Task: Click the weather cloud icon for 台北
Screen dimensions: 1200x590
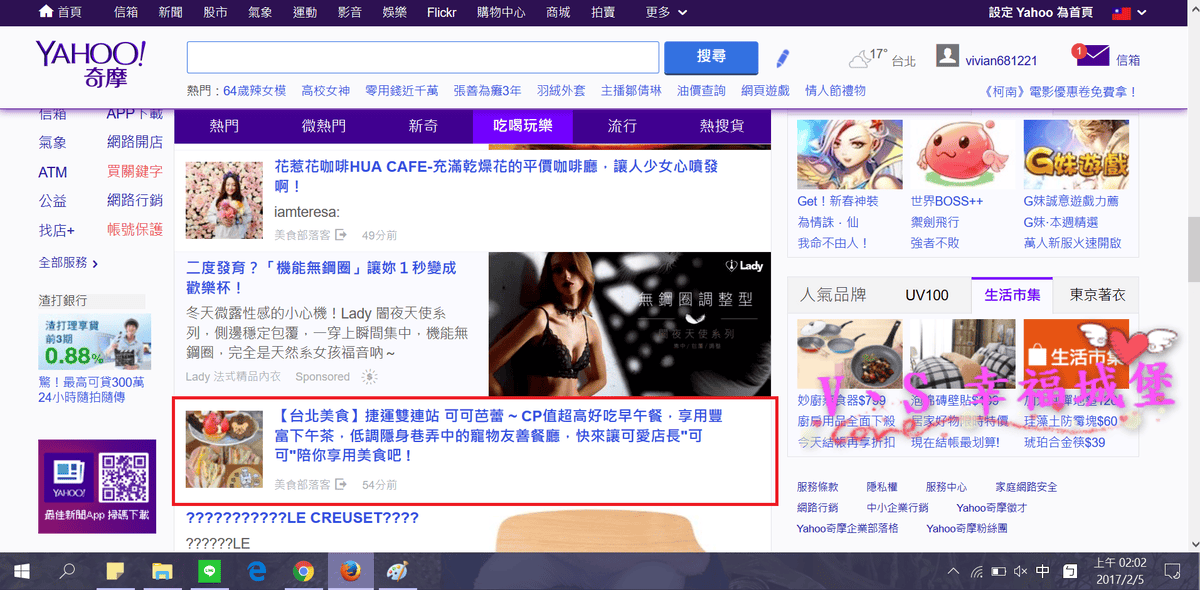Action: pos(860,59)
